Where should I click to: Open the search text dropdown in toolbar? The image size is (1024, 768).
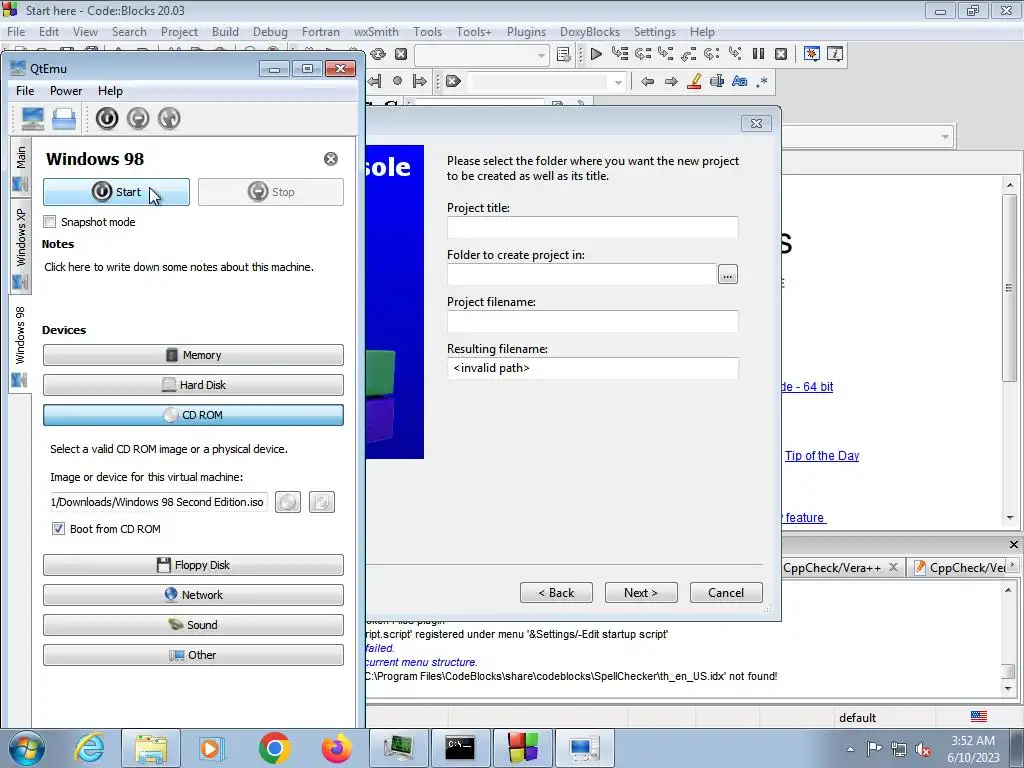coord(617,82)
